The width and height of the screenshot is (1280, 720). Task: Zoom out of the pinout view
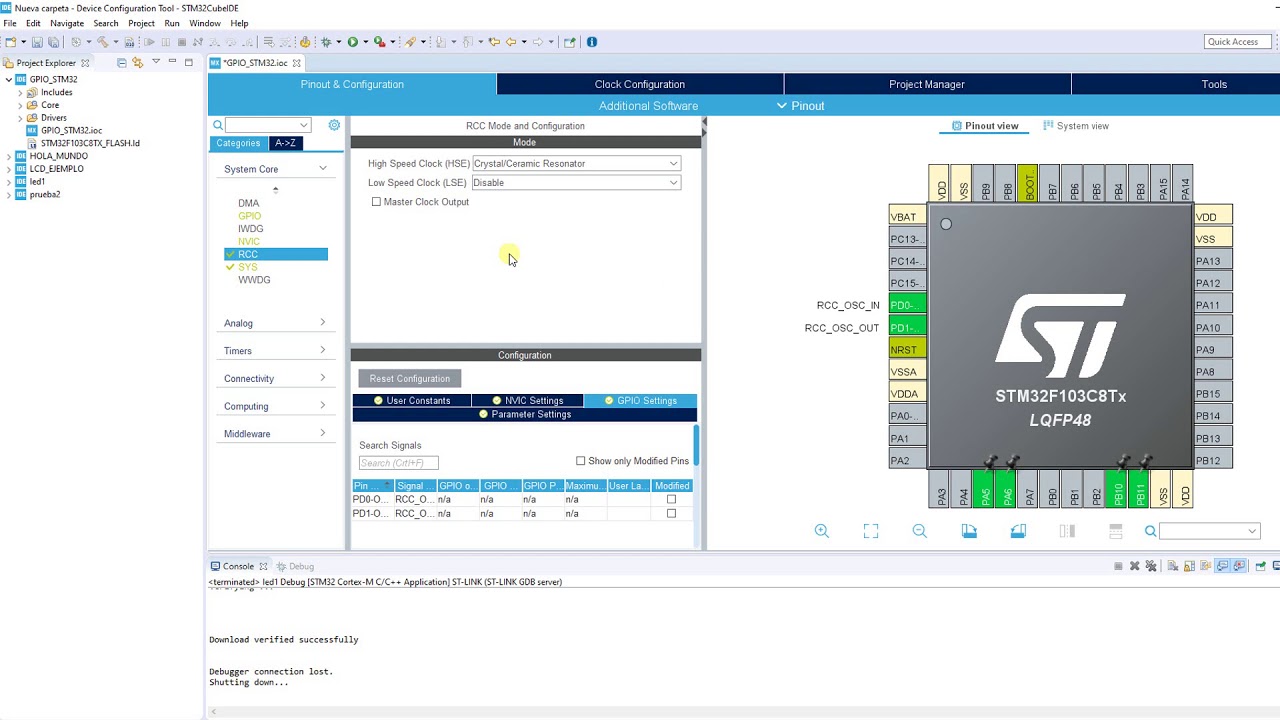(920, 531)
